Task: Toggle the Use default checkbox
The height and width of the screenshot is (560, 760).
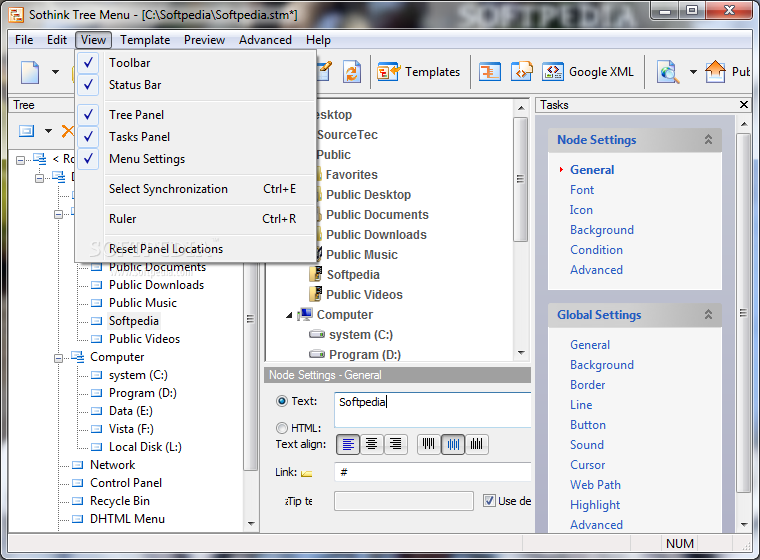Action: [489, 500]
